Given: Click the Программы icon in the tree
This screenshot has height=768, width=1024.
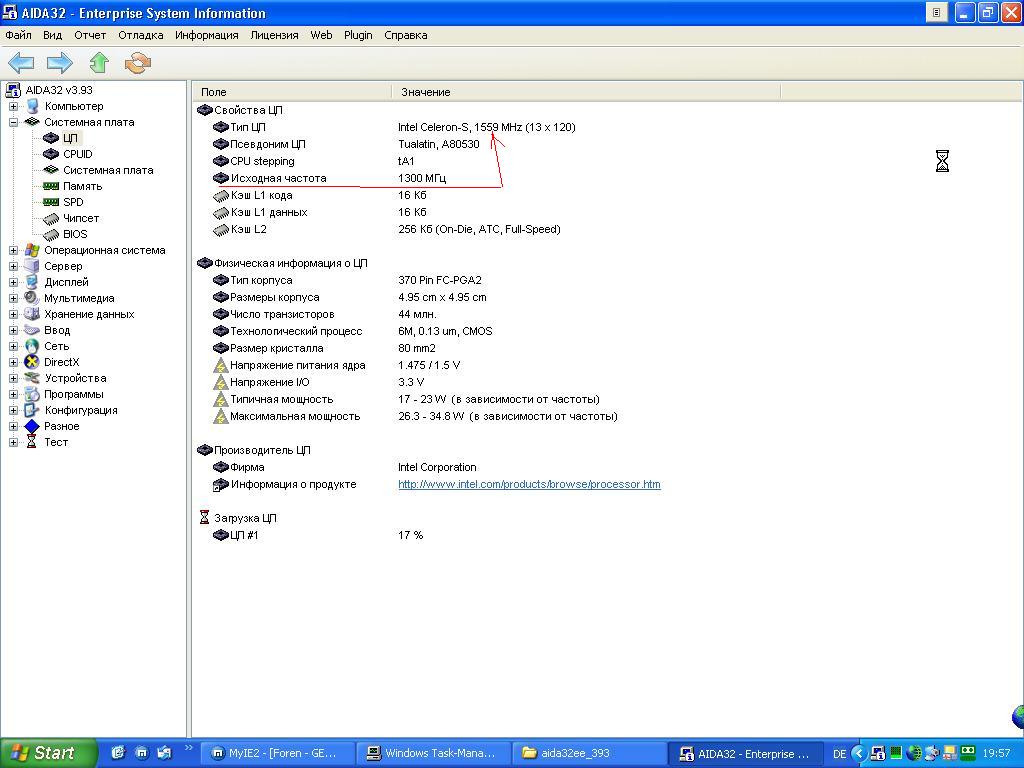Looking at the screenshot, I should (x=32, y=394).
